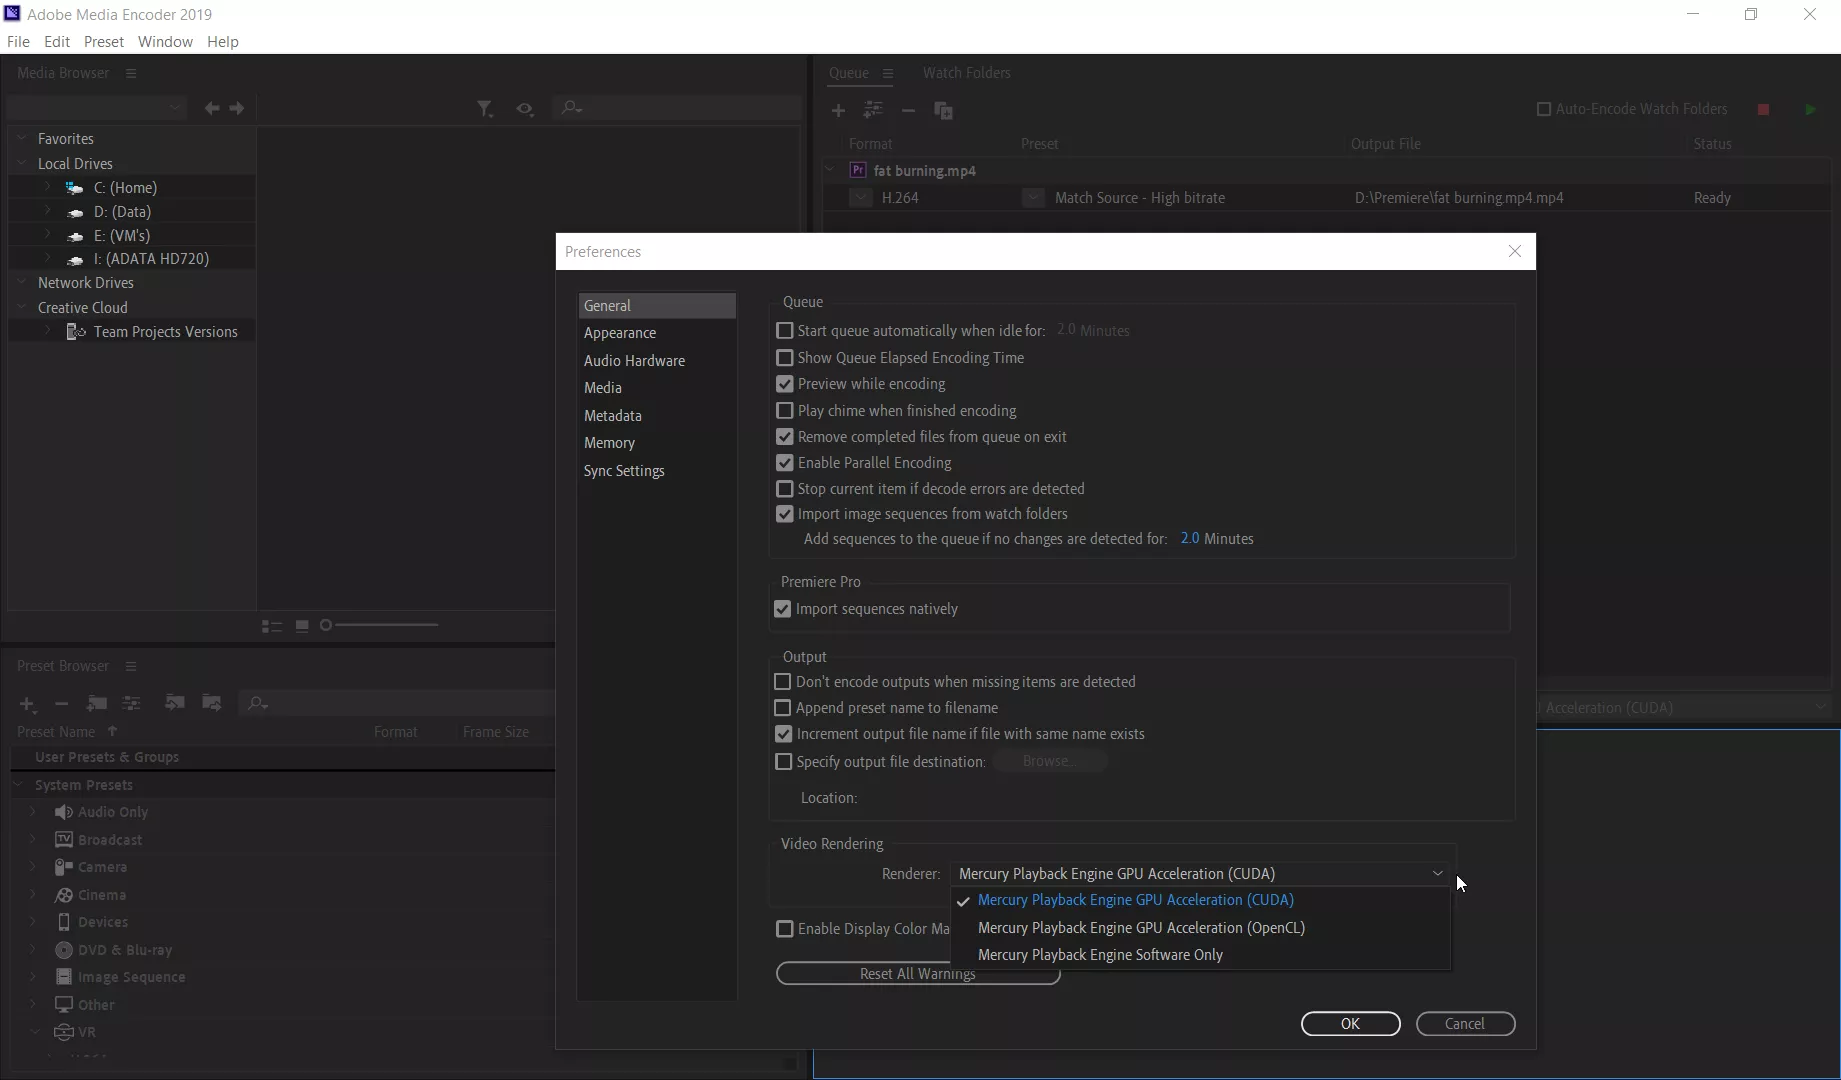Click Reset All Warnings button
This screenshot has height=1080, width=1841.
[x=917, y=974]
